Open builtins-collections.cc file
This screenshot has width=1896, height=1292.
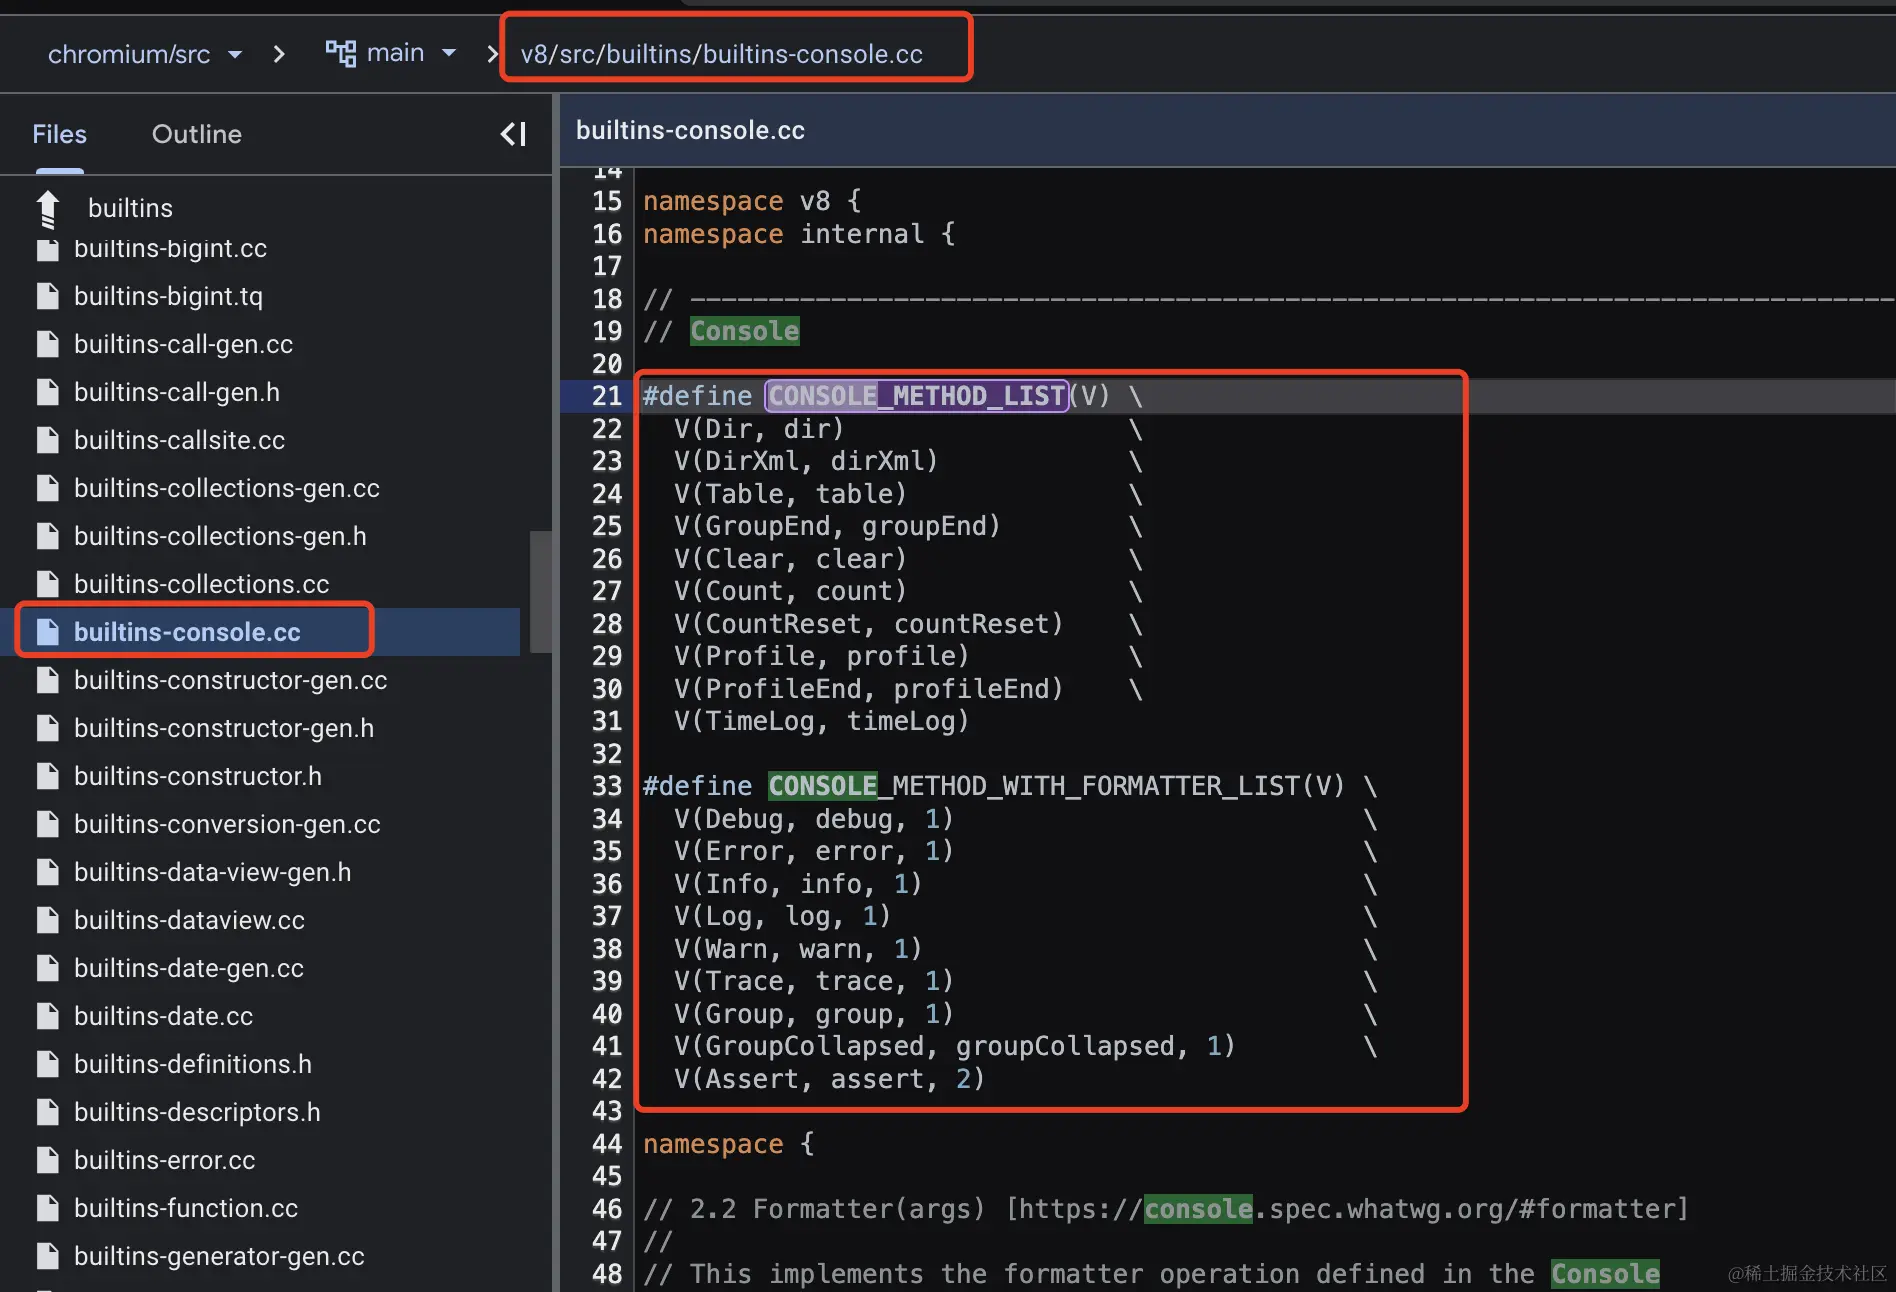201,584
